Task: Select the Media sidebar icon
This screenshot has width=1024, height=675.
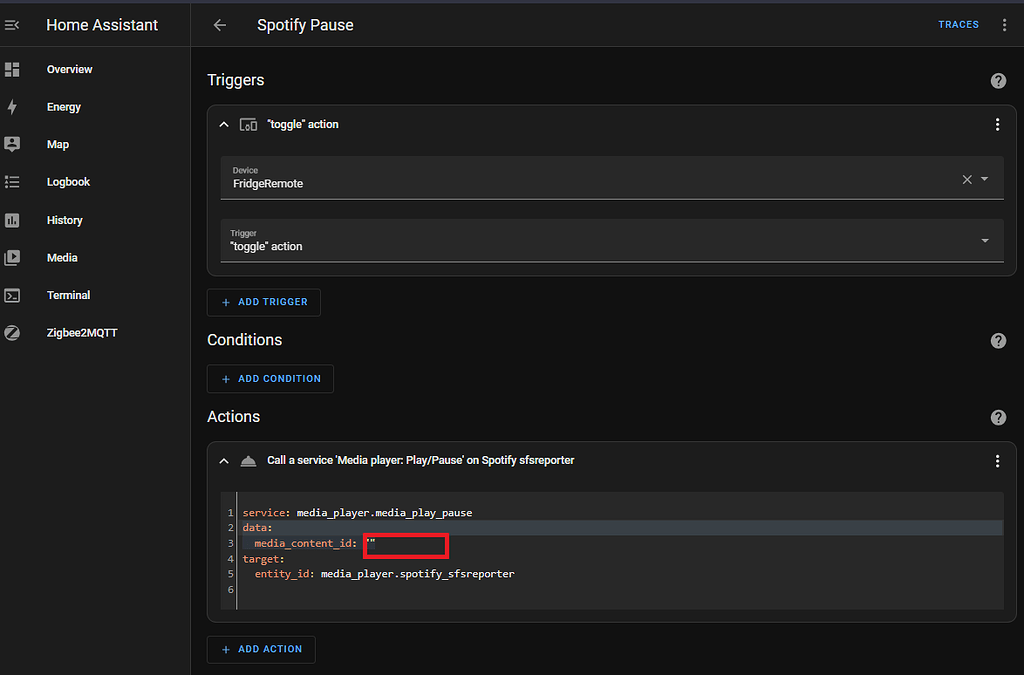Action: 11,257
